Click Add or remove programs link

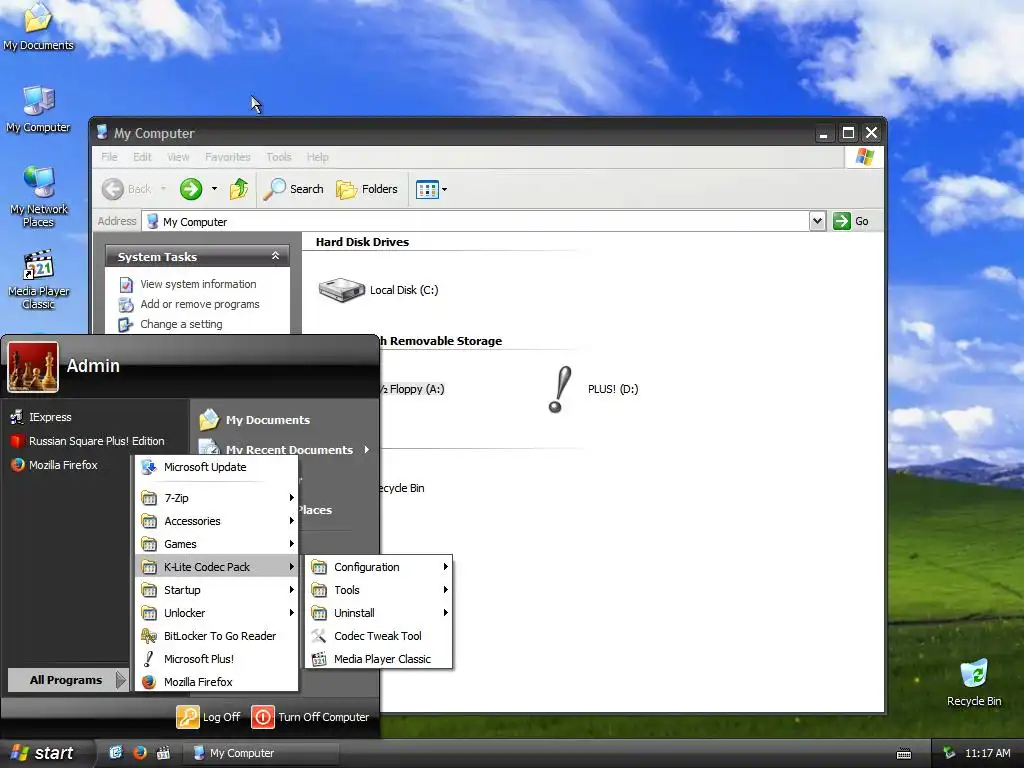pyautogui.click(x=200, y=304)
